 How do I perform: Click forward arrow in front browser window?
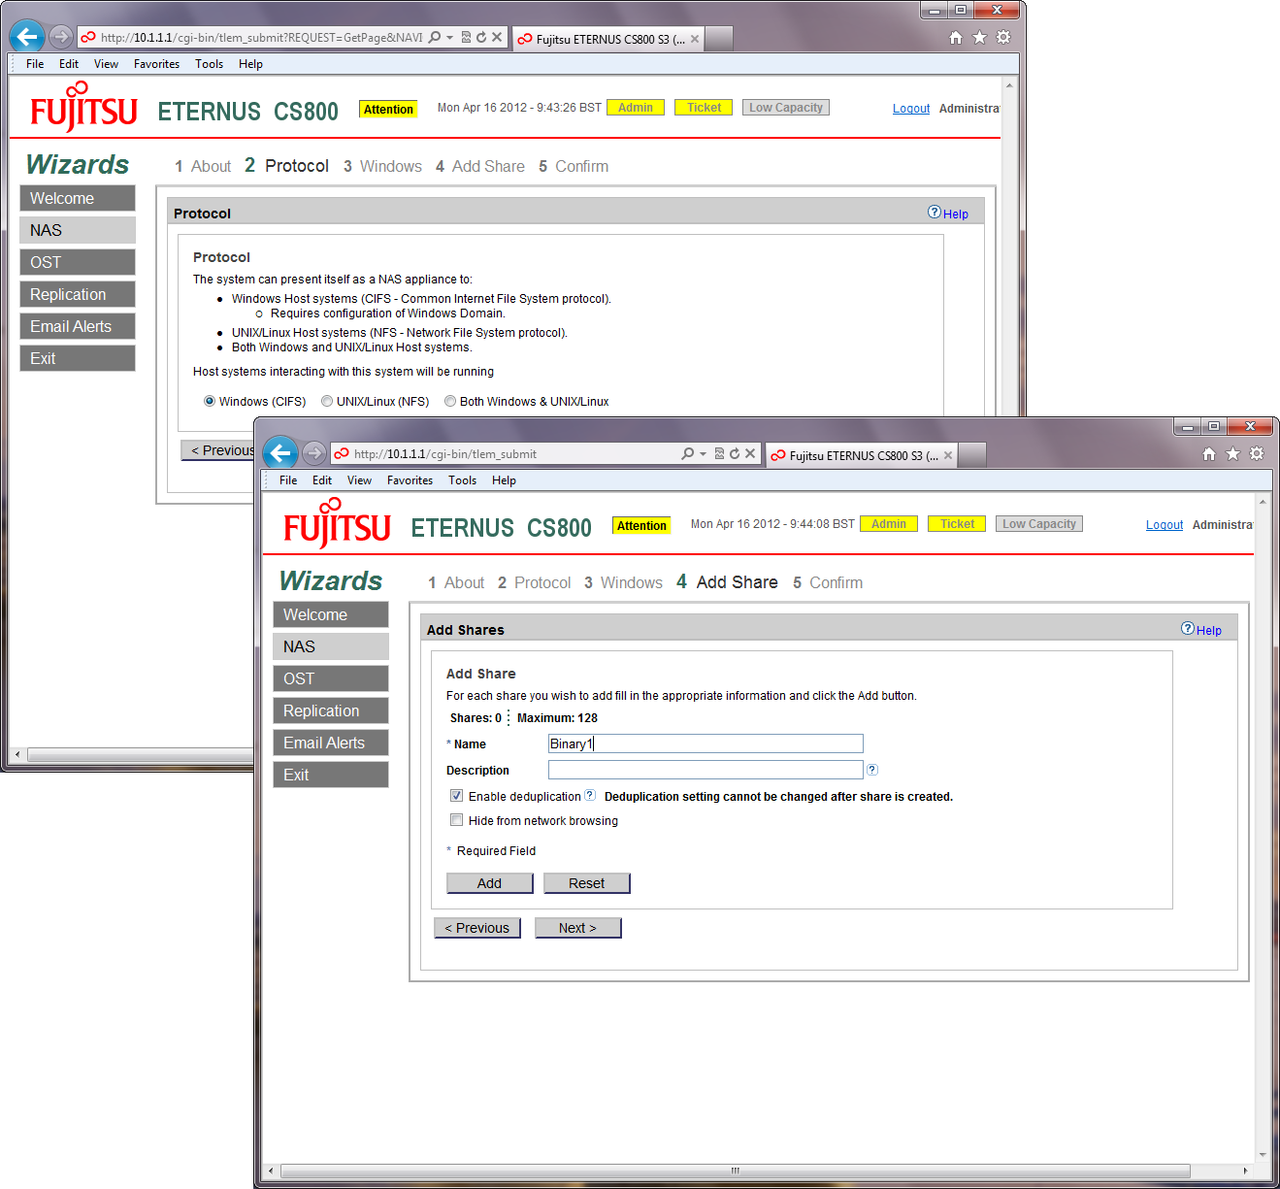(x=314, y=453)
